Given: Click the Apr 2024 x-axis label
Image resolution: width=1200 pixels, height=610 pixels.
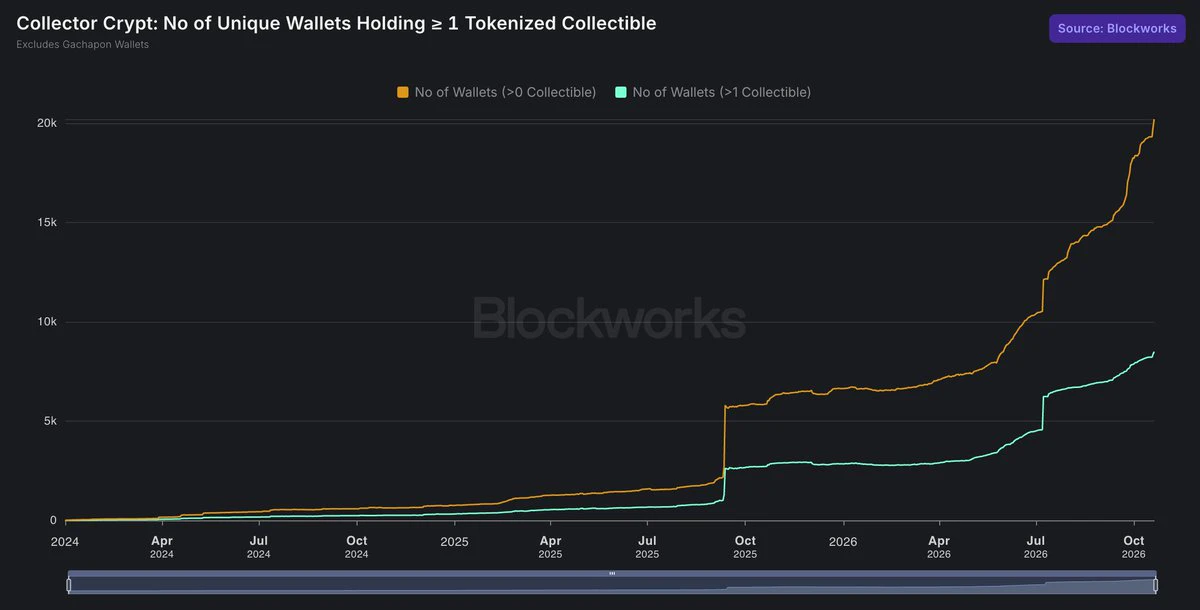Looking at the screenshot, I should [162, 547].
